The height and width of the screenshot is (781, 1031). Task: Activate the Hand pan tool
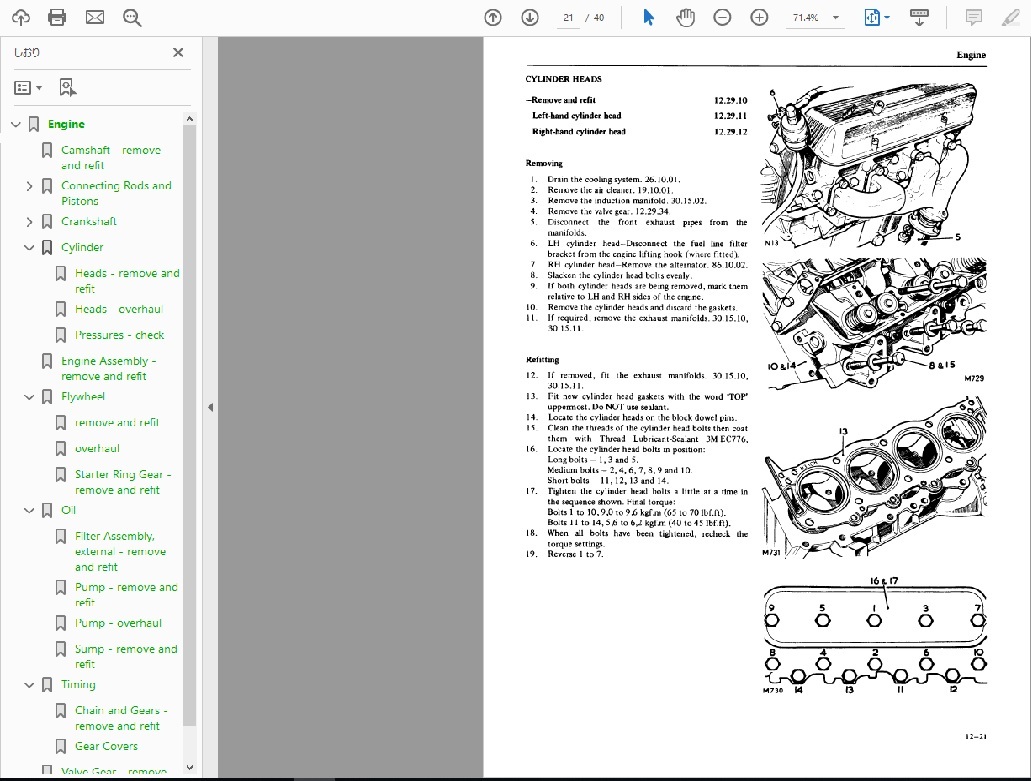coord(685,18)
